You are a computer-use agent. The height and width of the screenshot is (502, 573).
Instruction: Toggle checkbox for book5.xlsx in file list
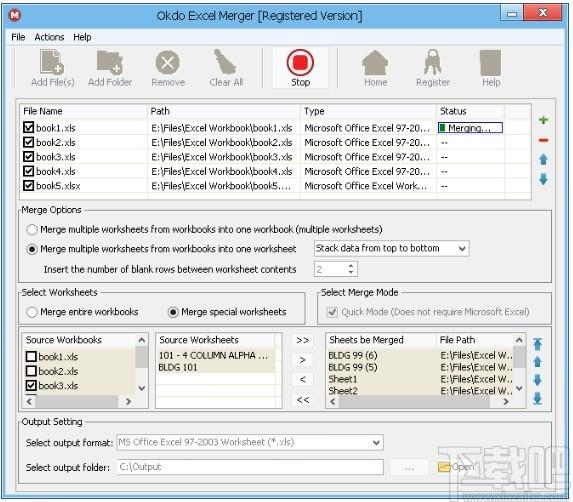(x=28, y=186)
